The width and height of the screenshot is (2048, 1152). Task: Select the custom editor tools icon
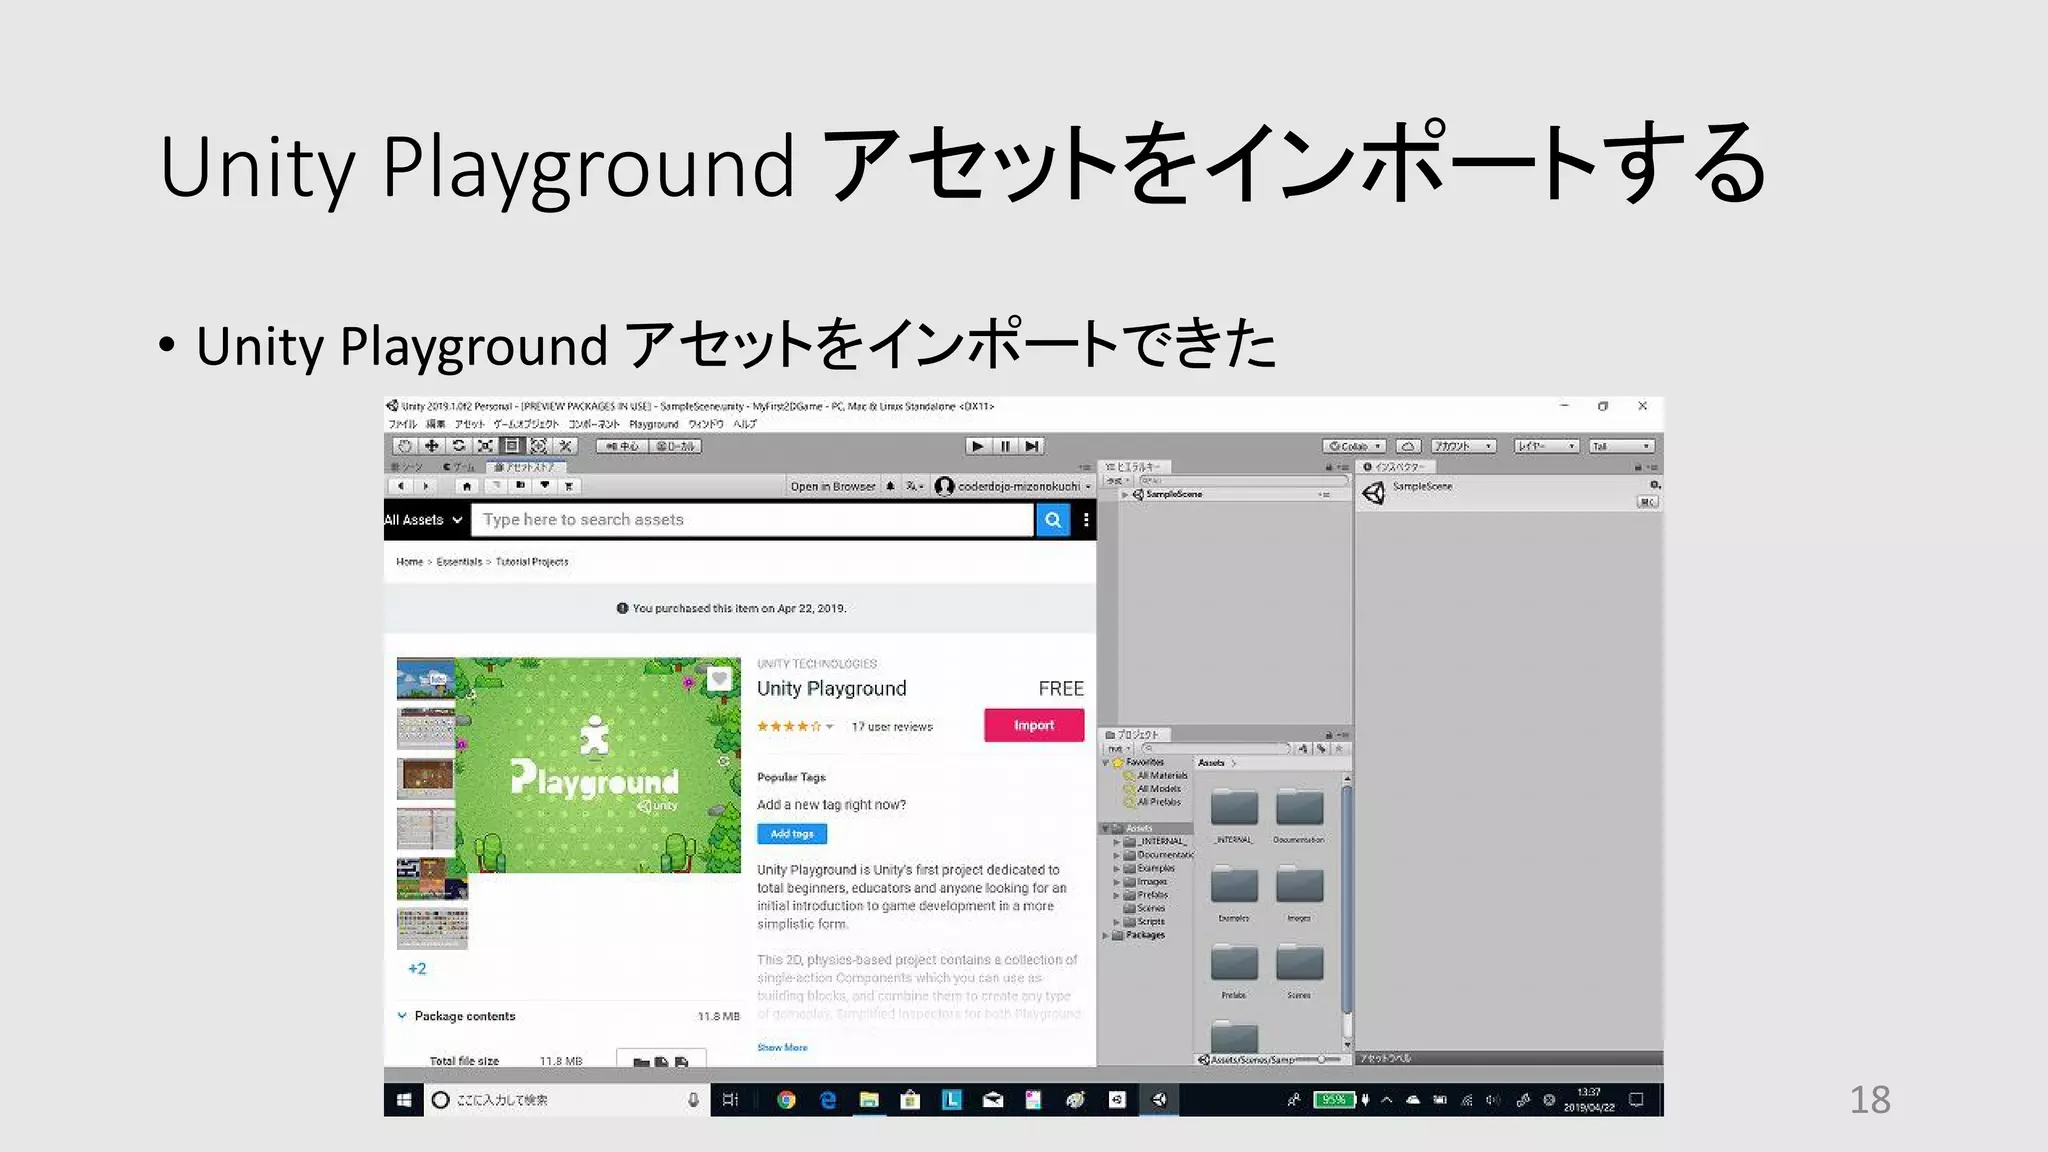point(565,446)
